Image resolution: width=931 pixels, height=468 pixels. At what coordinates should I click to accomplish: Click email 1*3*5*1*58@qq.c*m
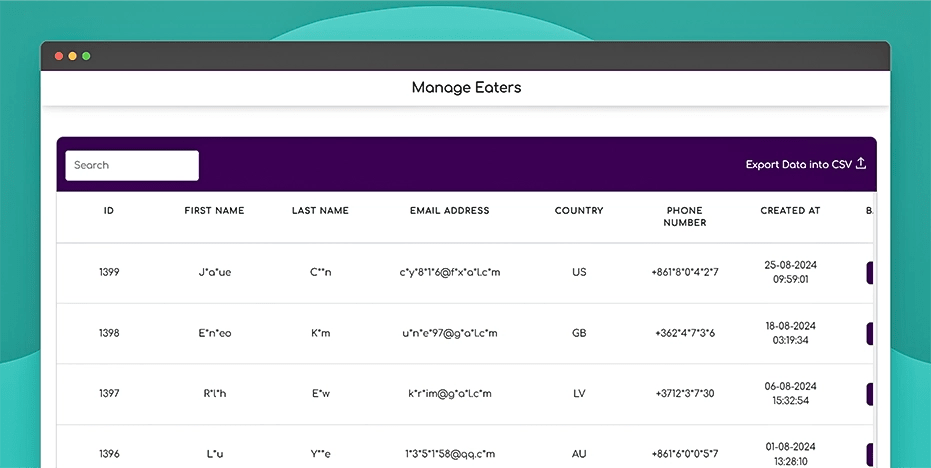click(x=450, y=454)
